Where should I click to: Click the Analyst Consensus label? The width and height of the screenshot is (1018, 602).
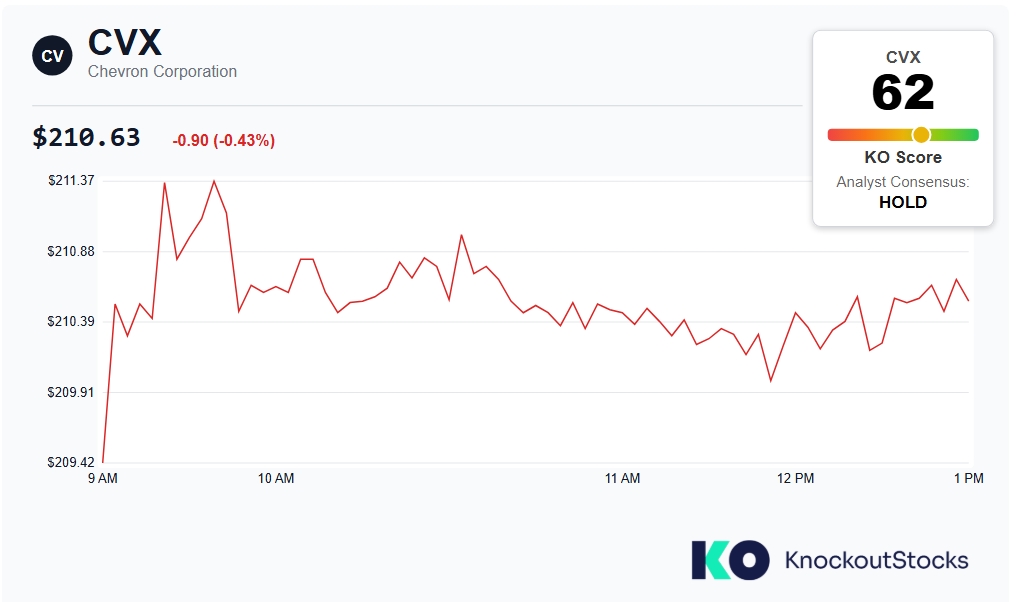click(902, 182)
